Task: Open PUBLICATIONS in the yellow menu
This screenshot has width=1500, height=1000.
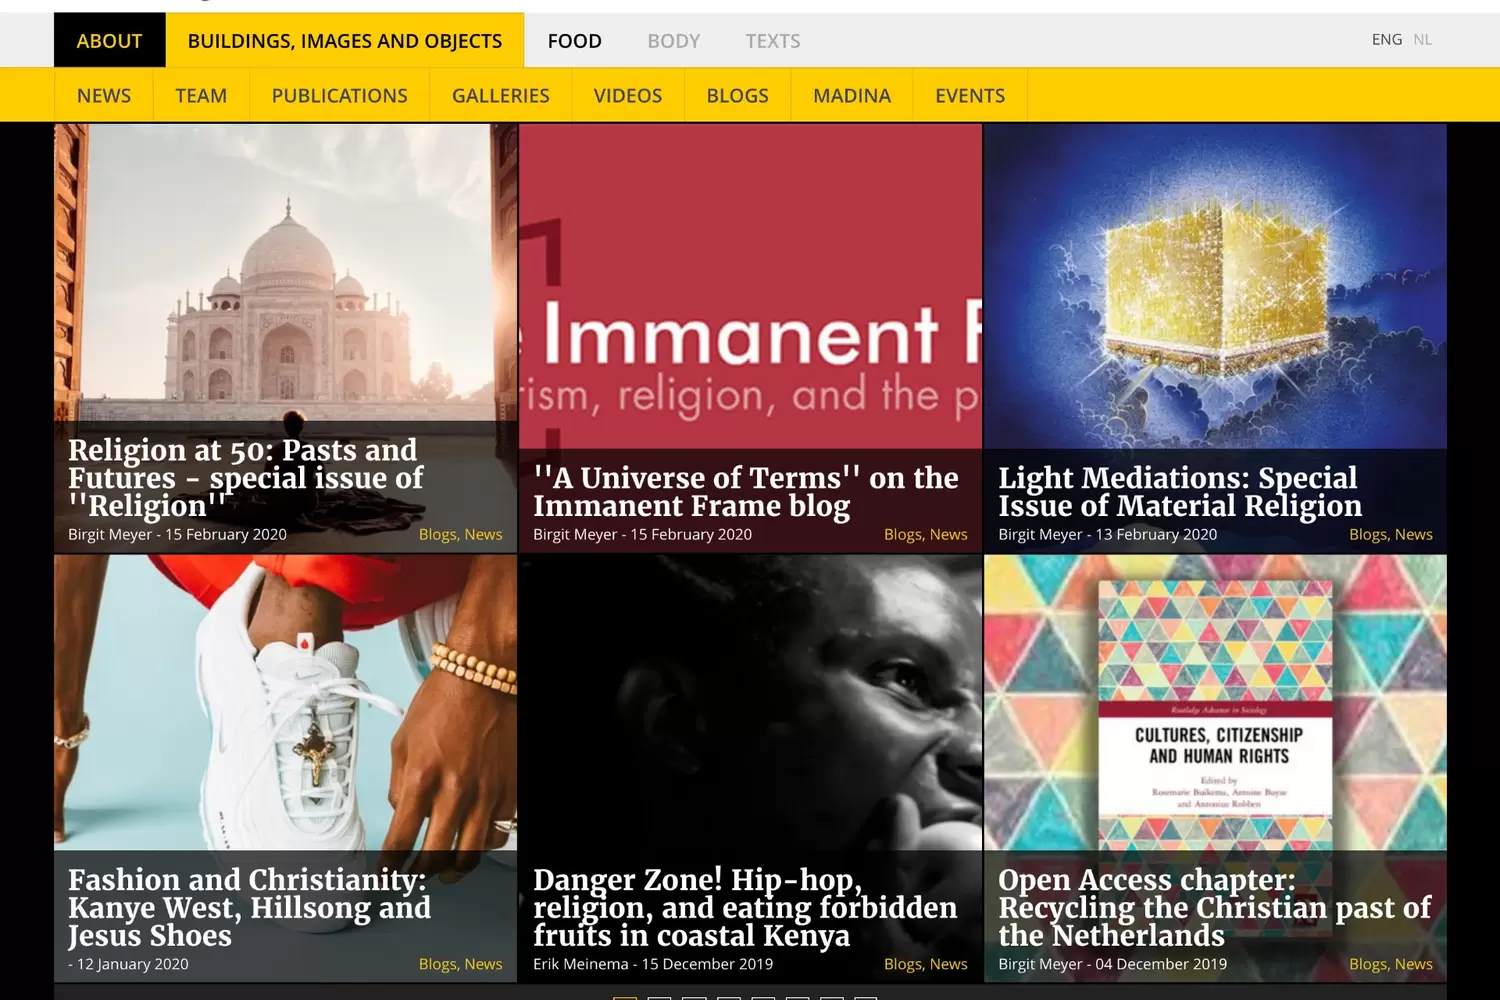Action: [x=340, y=96]
